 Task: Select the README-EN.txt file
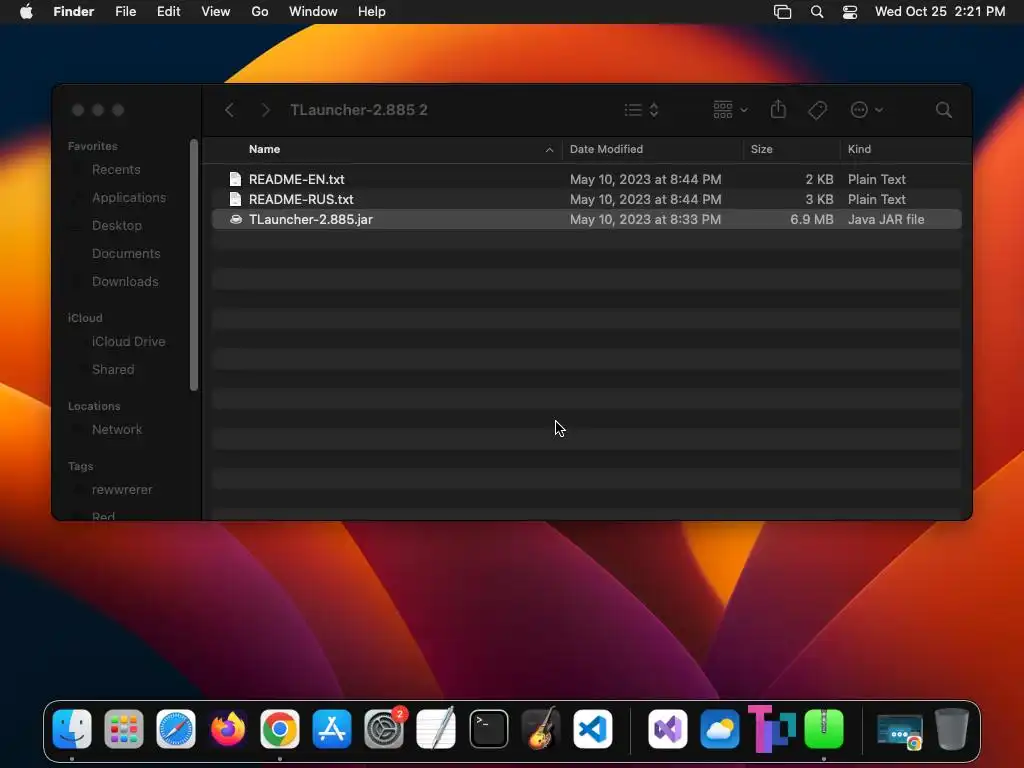pos(586,179)
